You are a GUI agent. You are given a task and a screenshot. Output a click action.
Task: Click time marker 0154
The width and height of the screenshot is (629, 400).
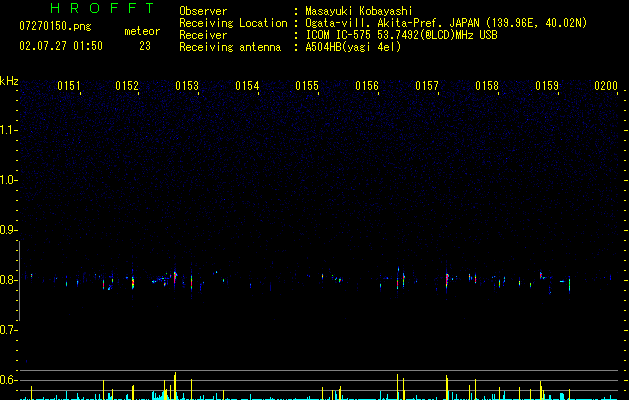247,85
